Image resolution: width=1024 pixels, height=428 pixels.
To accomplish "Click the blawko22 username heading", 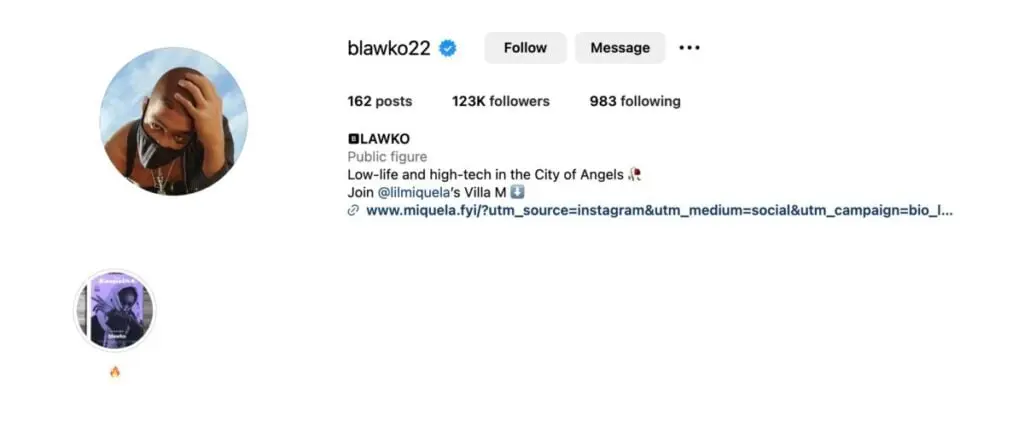I will click(x=389, y=48).
